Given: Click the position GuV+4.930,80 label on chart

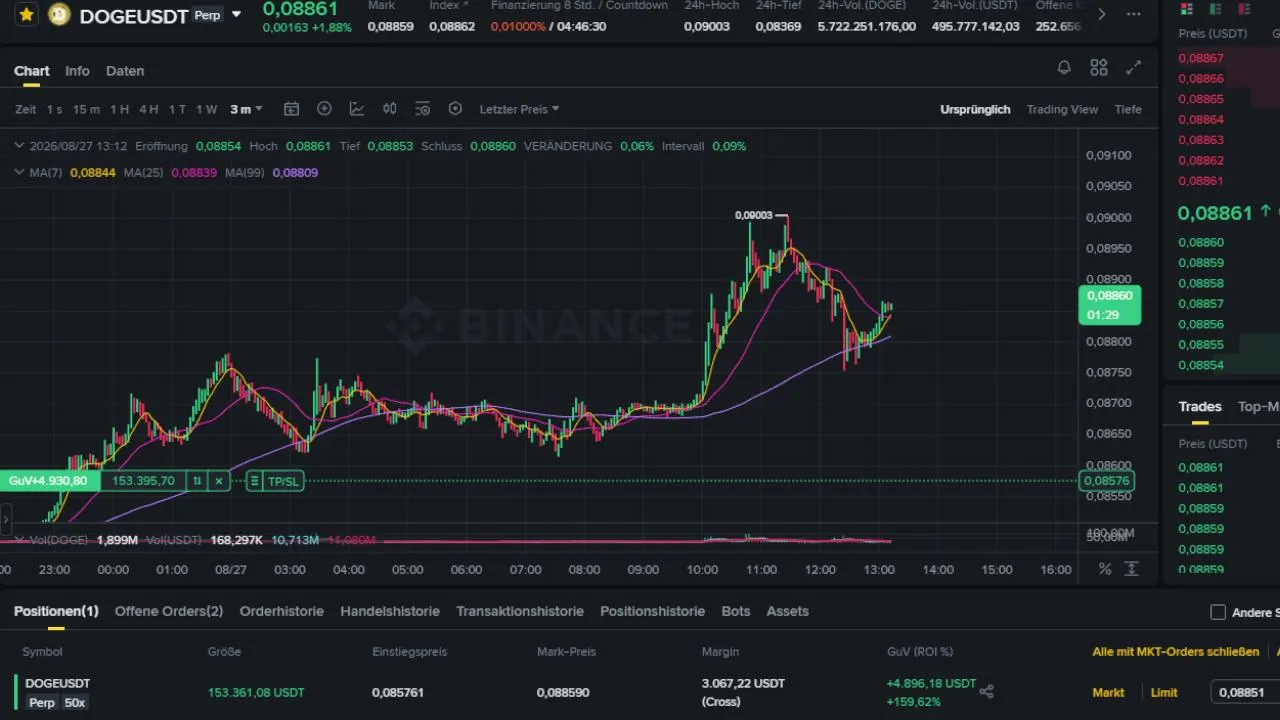Looking at the screenshot, I should [48, 481].
